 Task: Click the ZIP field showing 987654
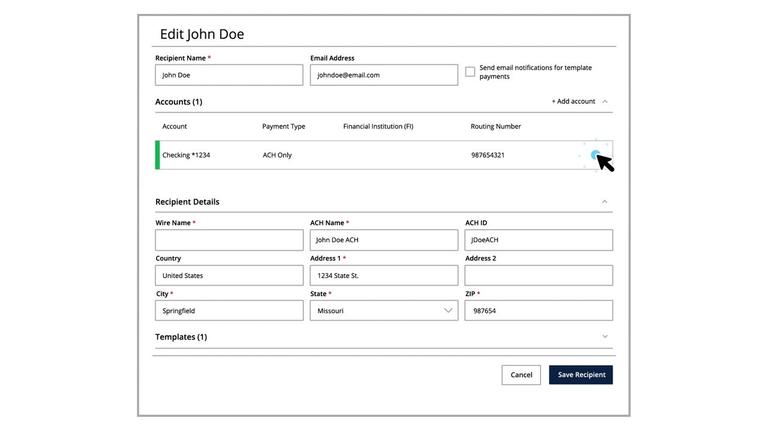[538, 311]
